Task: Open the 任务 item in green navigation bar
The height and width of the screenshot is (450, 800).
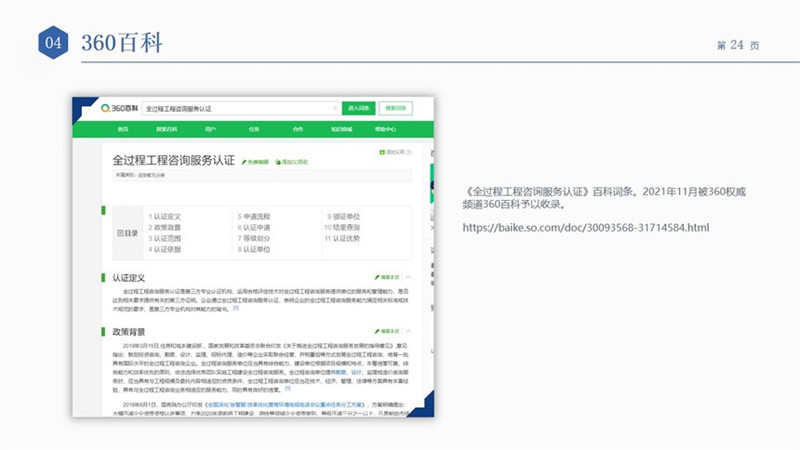Action: click(254, 130)
